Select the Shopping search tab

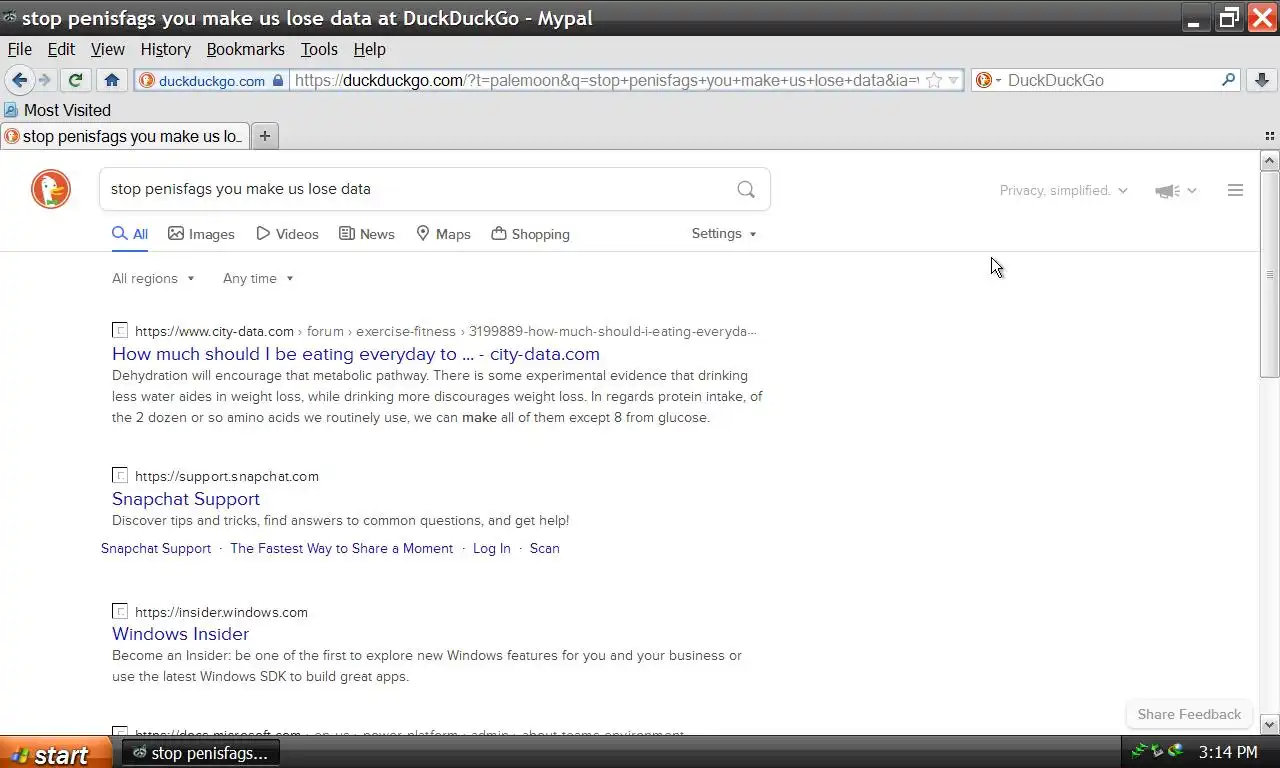(x=530, y=234)
